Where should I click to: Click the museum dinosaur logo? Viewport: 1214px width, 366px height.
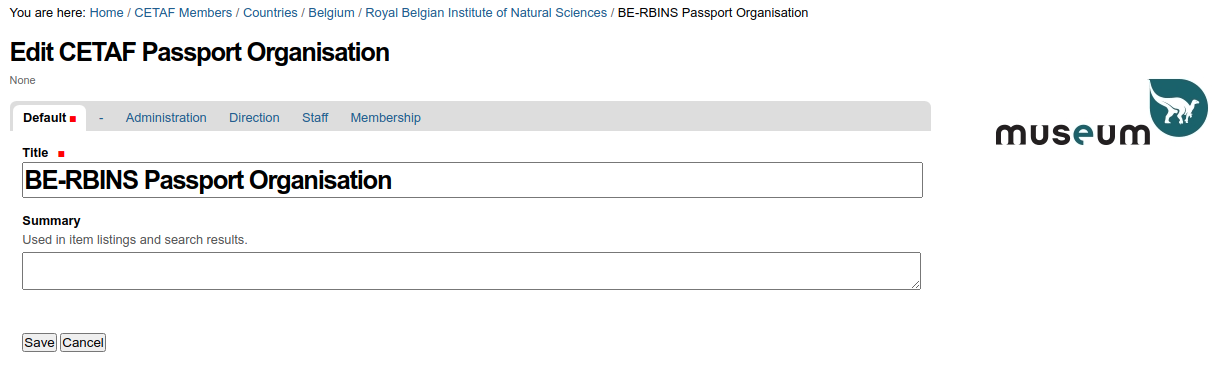click(1101, 111)
